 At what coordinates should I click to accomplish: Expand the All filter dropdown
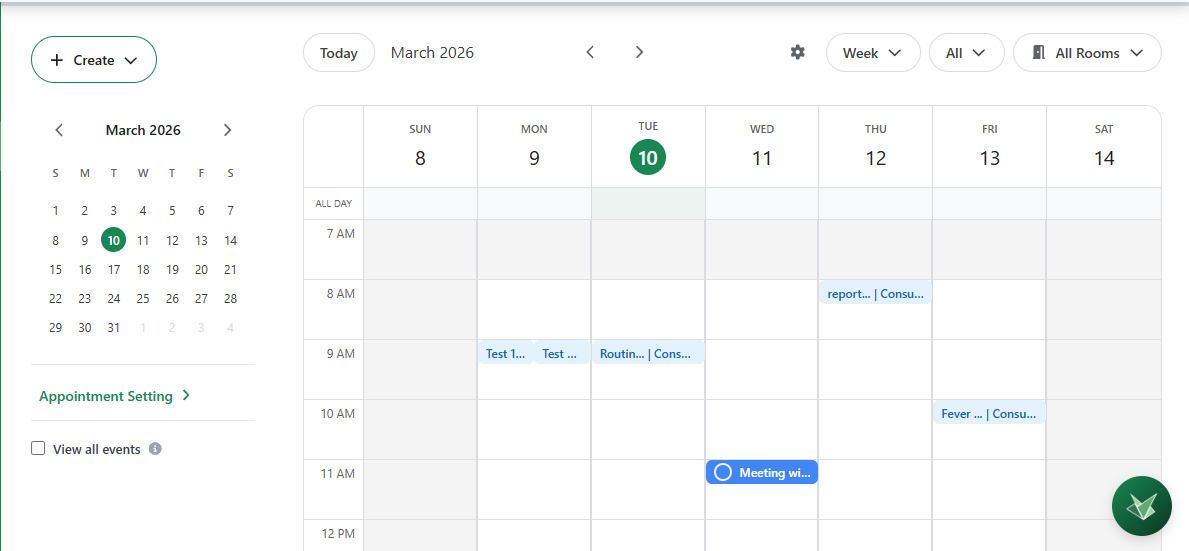coord(966,53)
